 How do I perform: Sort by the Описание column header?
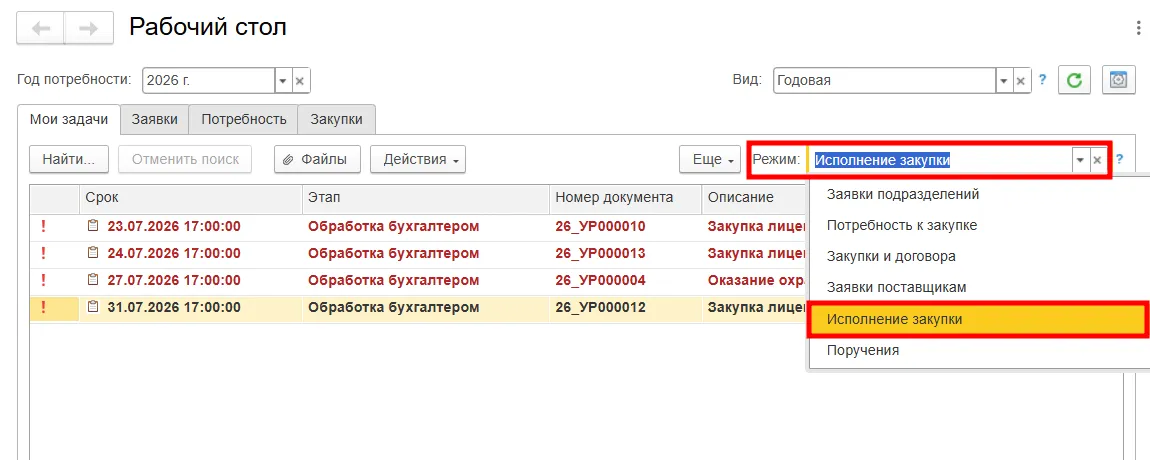755,198
